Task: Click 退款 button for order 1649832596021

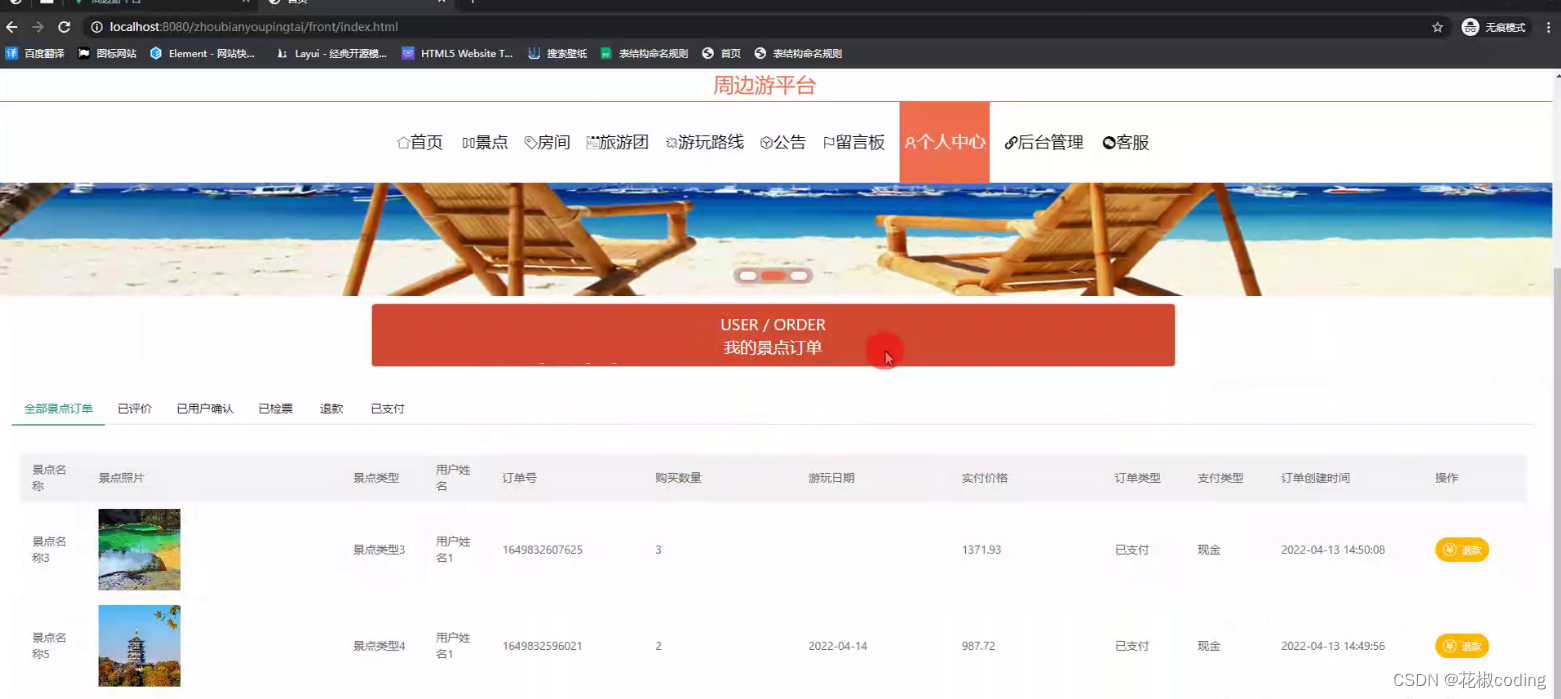Action: coord(1462,646)
